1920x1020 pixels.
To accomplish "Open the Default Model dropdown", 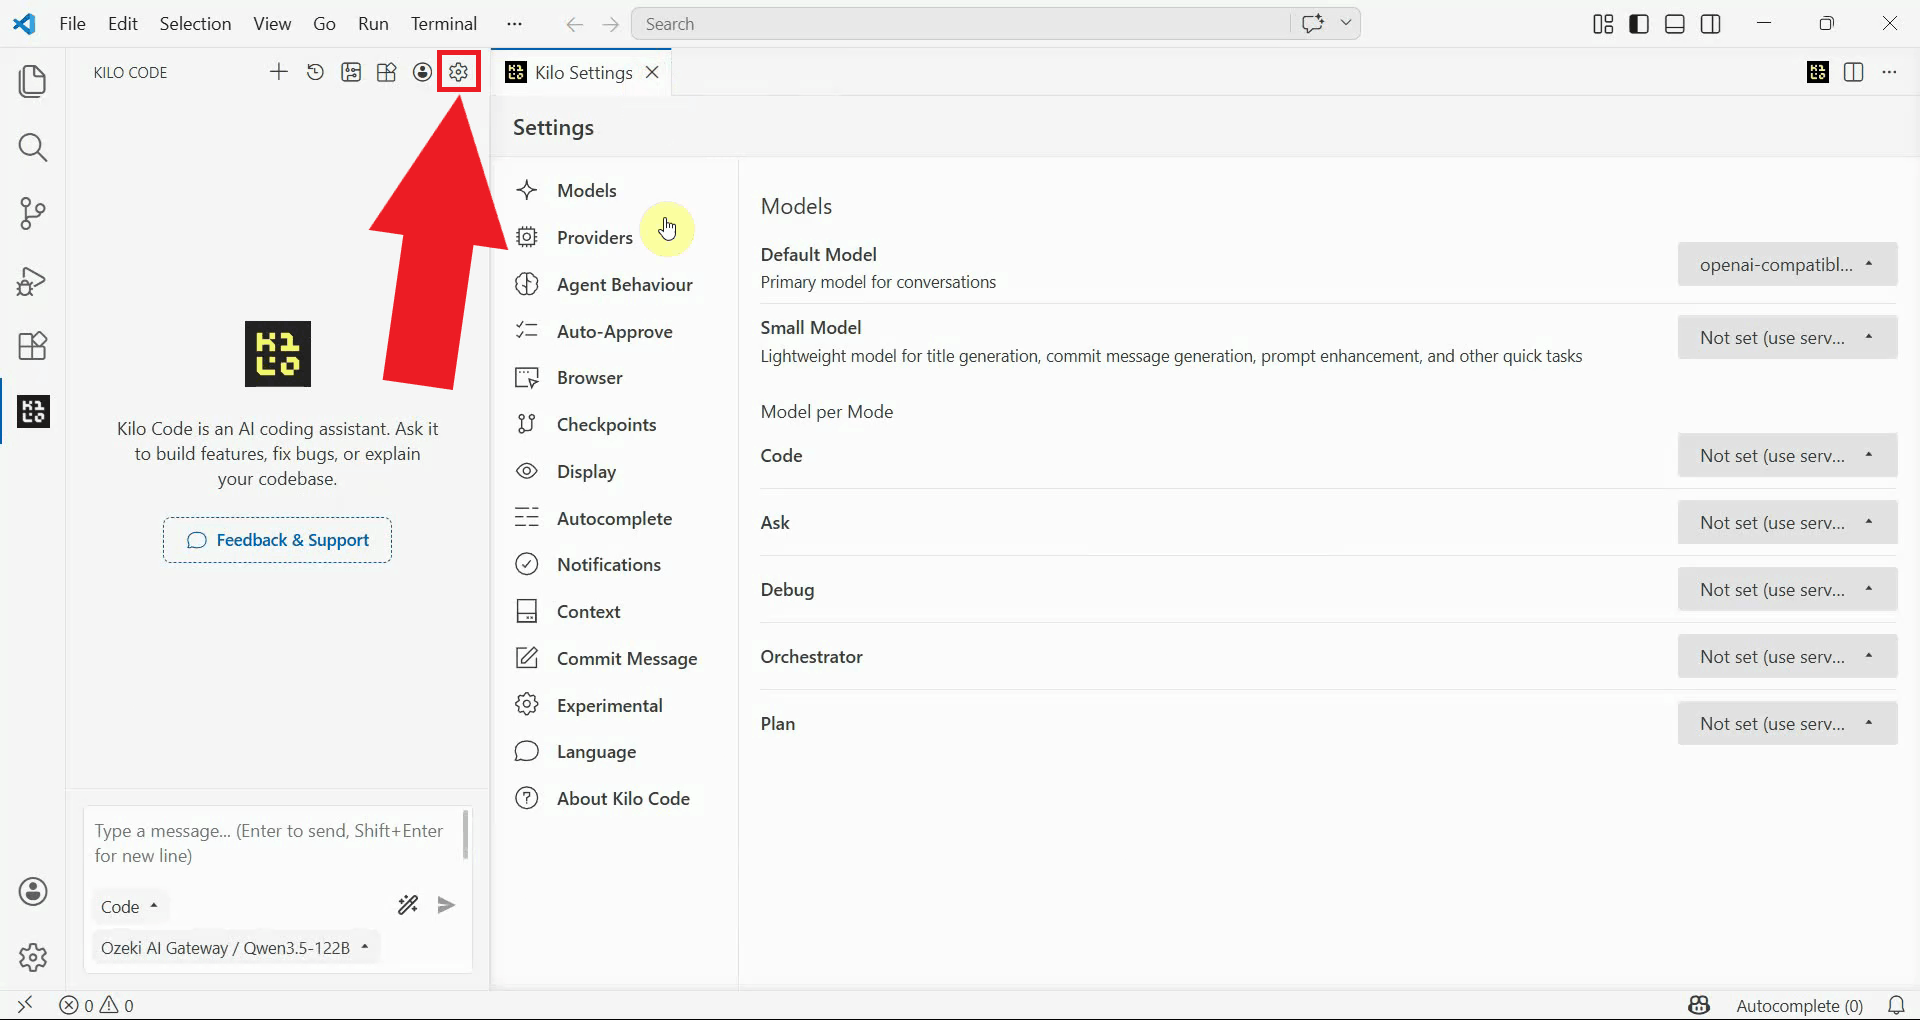I will click(1787, 264).
